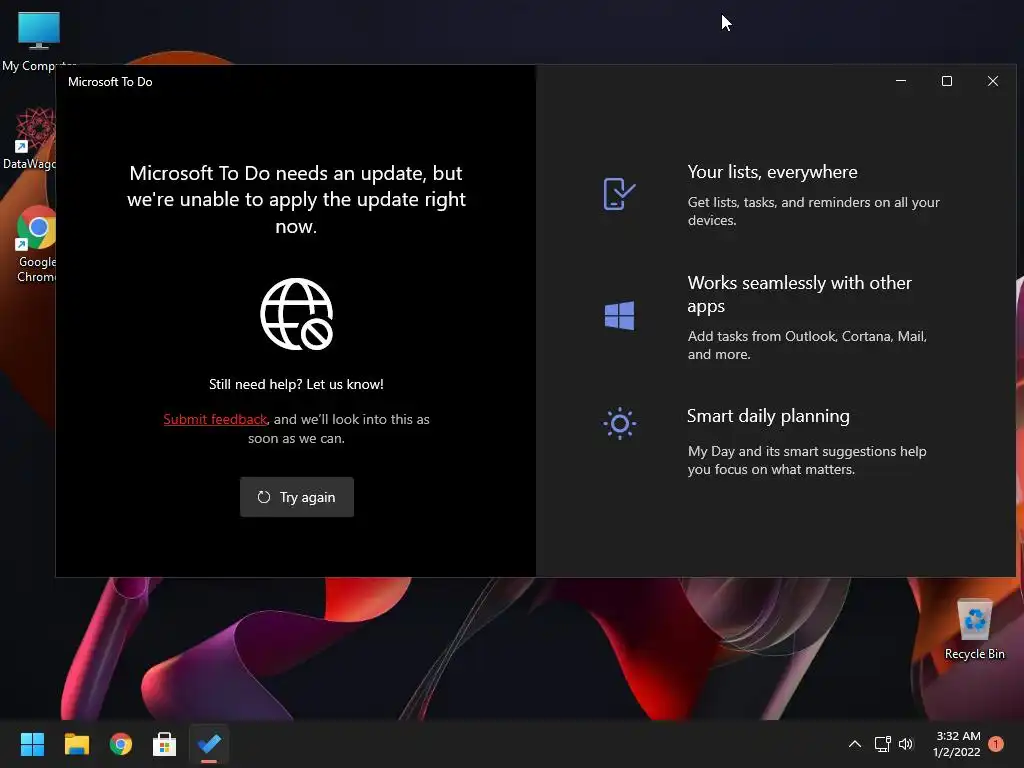Expand the hidden system tray icons chevron

(854, 744)
